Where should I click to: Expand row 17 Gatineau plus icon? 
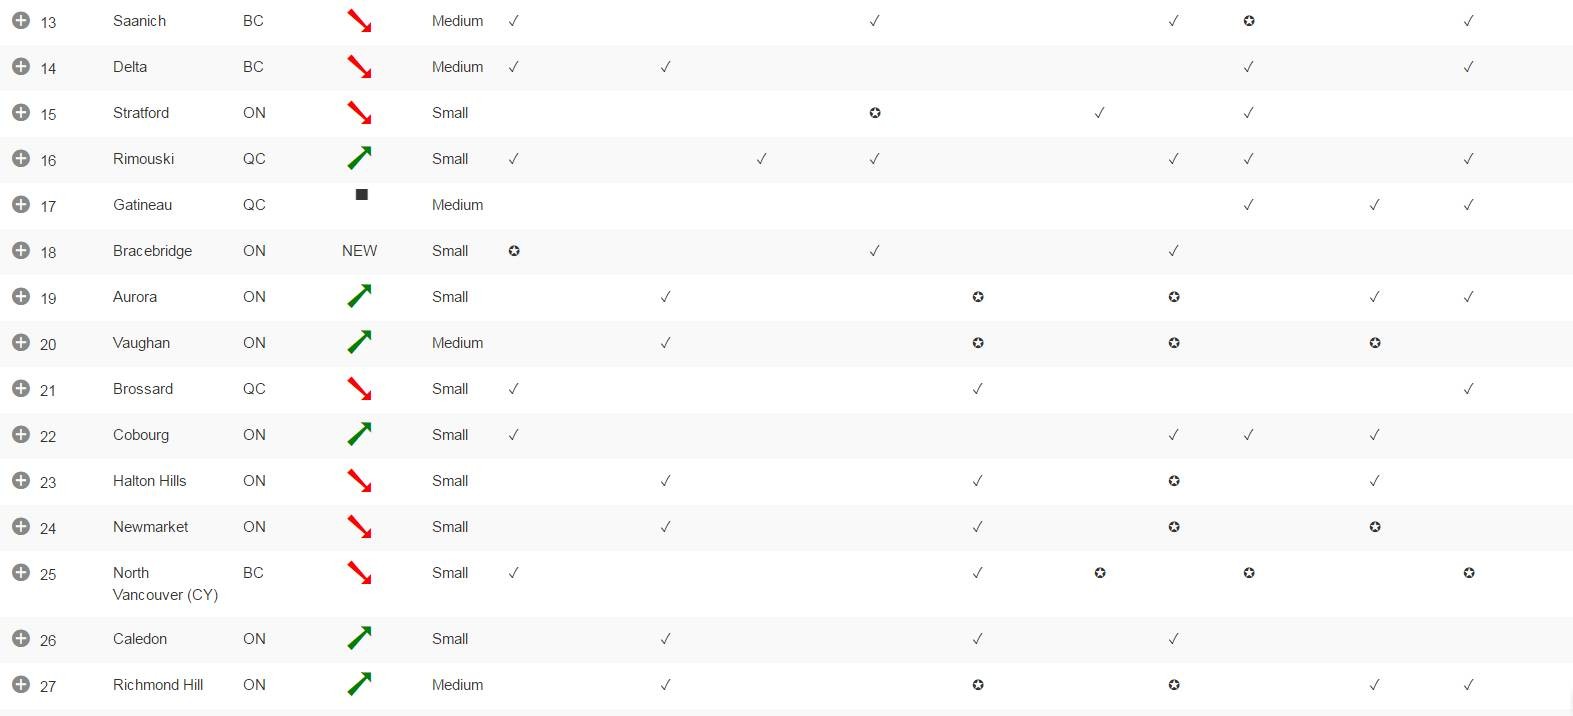click(x=20, y=204)
